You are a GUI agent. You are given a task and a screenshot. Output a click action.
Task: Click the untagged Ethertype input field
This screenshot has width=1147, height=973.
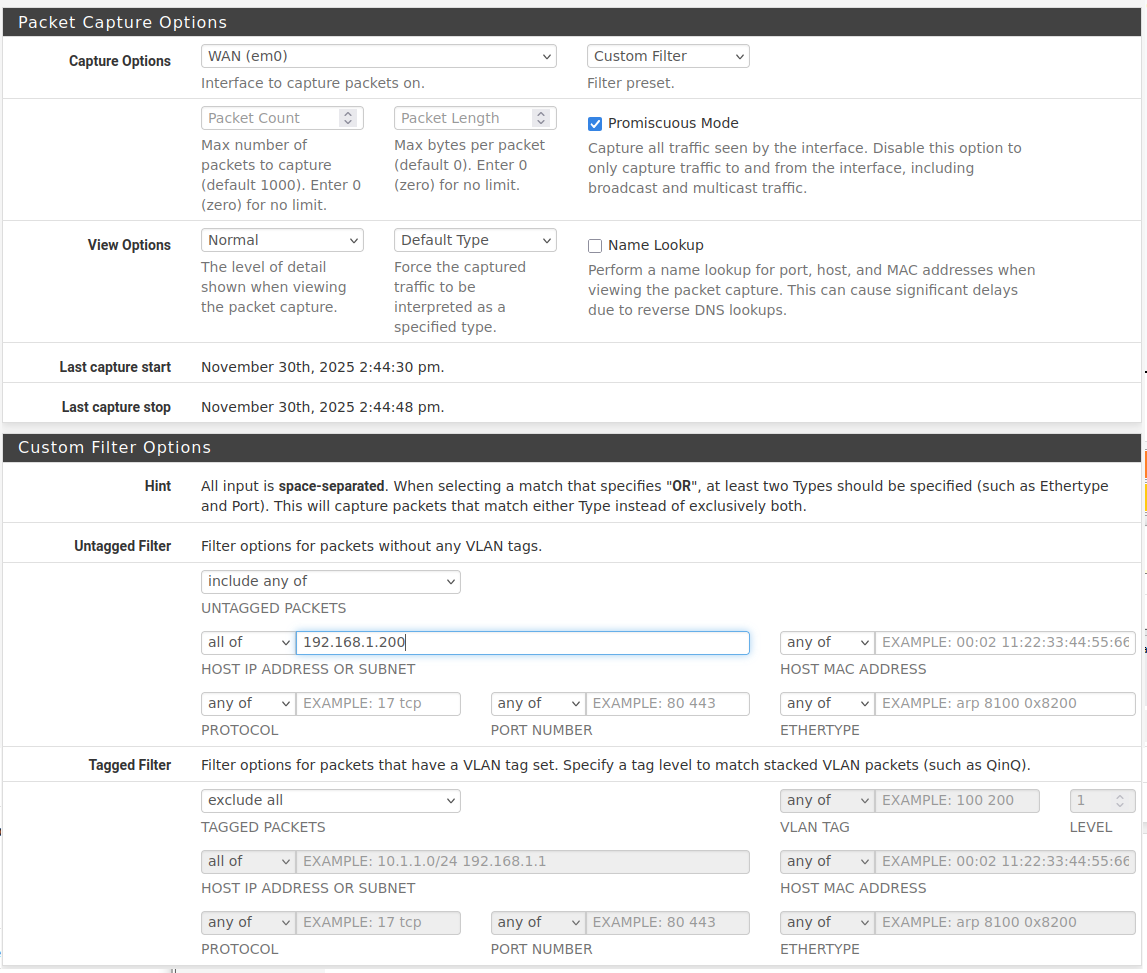tap(1004, 704)
